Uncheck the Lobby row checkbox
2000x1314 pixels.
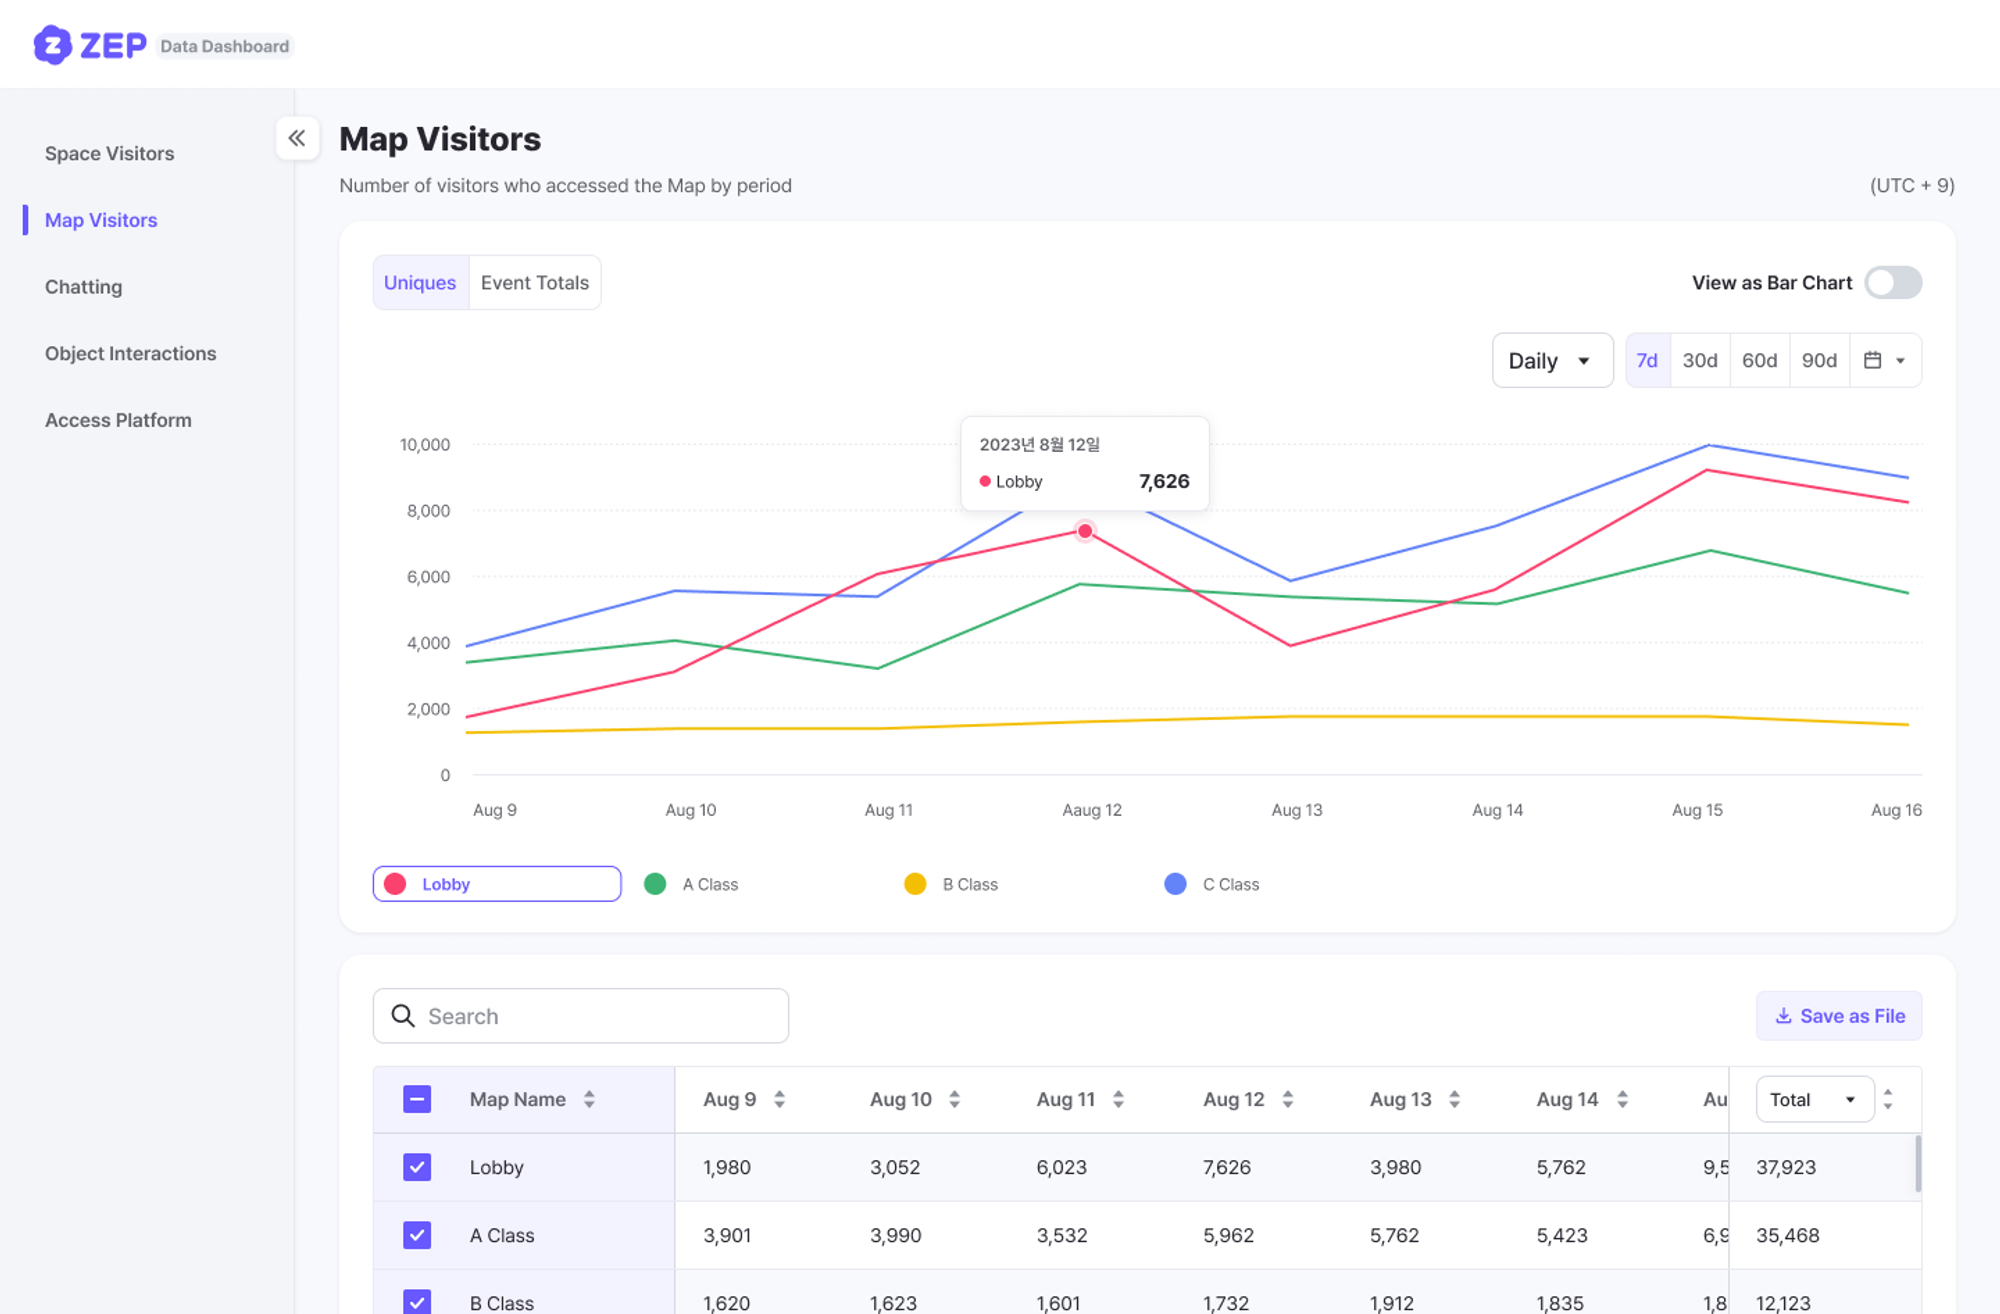pos(417,1167)
